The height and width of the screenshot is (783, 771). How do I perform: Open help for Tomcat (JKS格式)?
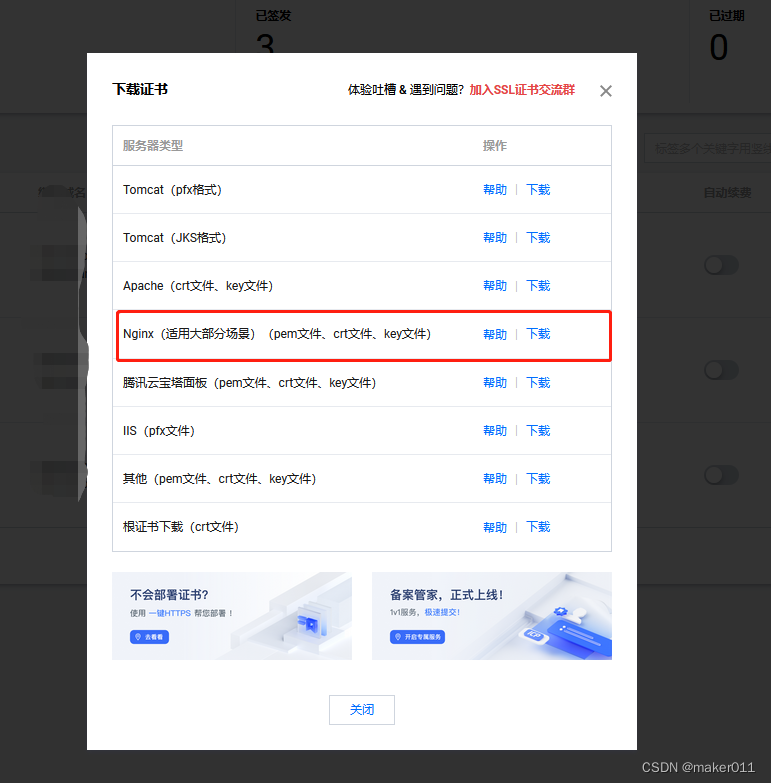pos(495,238)
